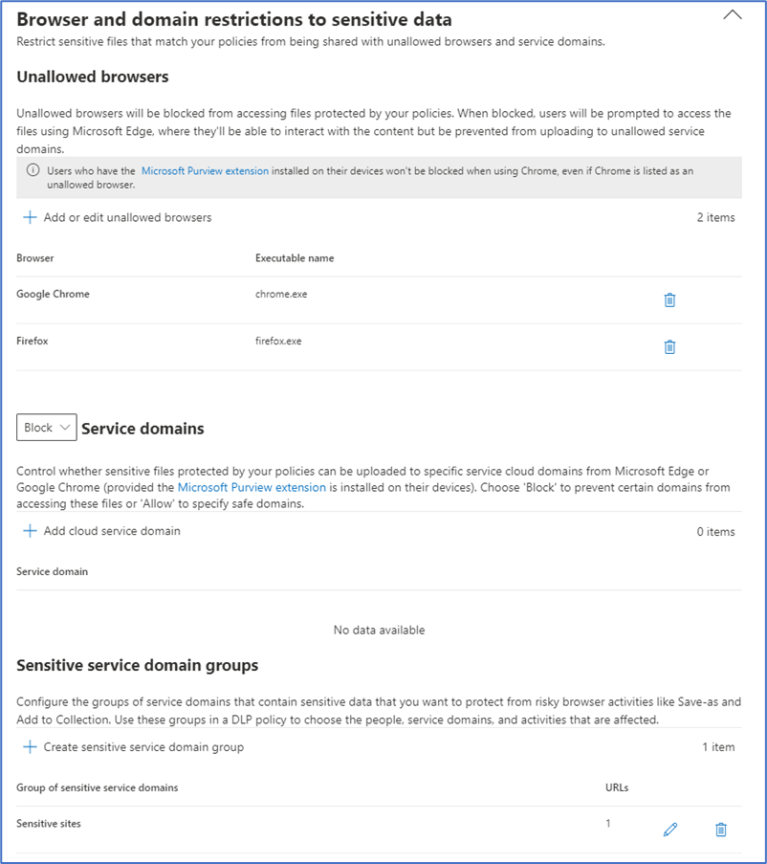Viewport: 767px width, 864px height.
Task: Open the Block service domains dropdown
Action: [x=45, y=427]
